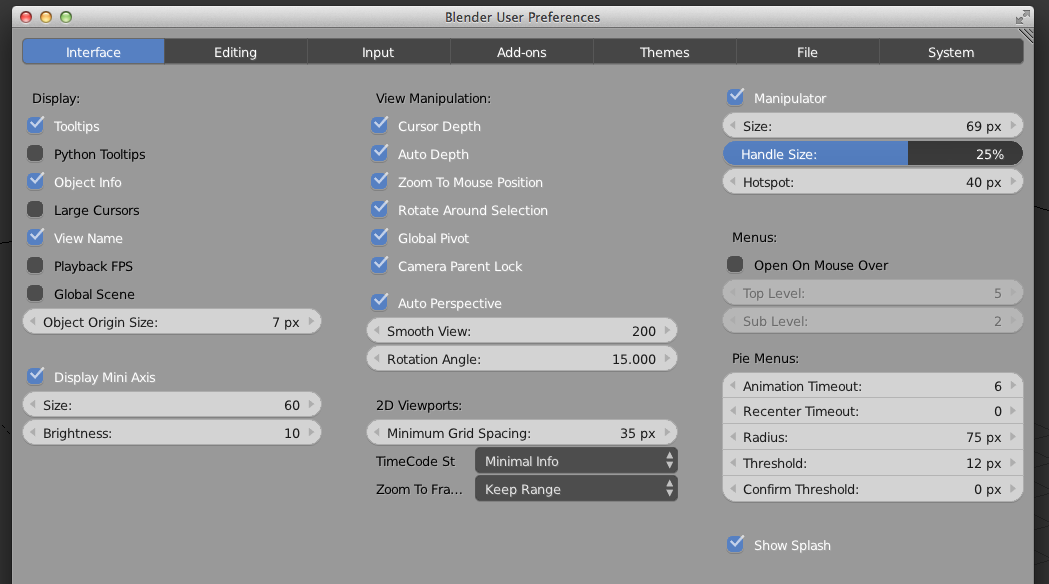This screenshot has width=1049, height=584.
Task: Open the TimeCode Style Minimal Info dropdown
Action: coord(576,461)
